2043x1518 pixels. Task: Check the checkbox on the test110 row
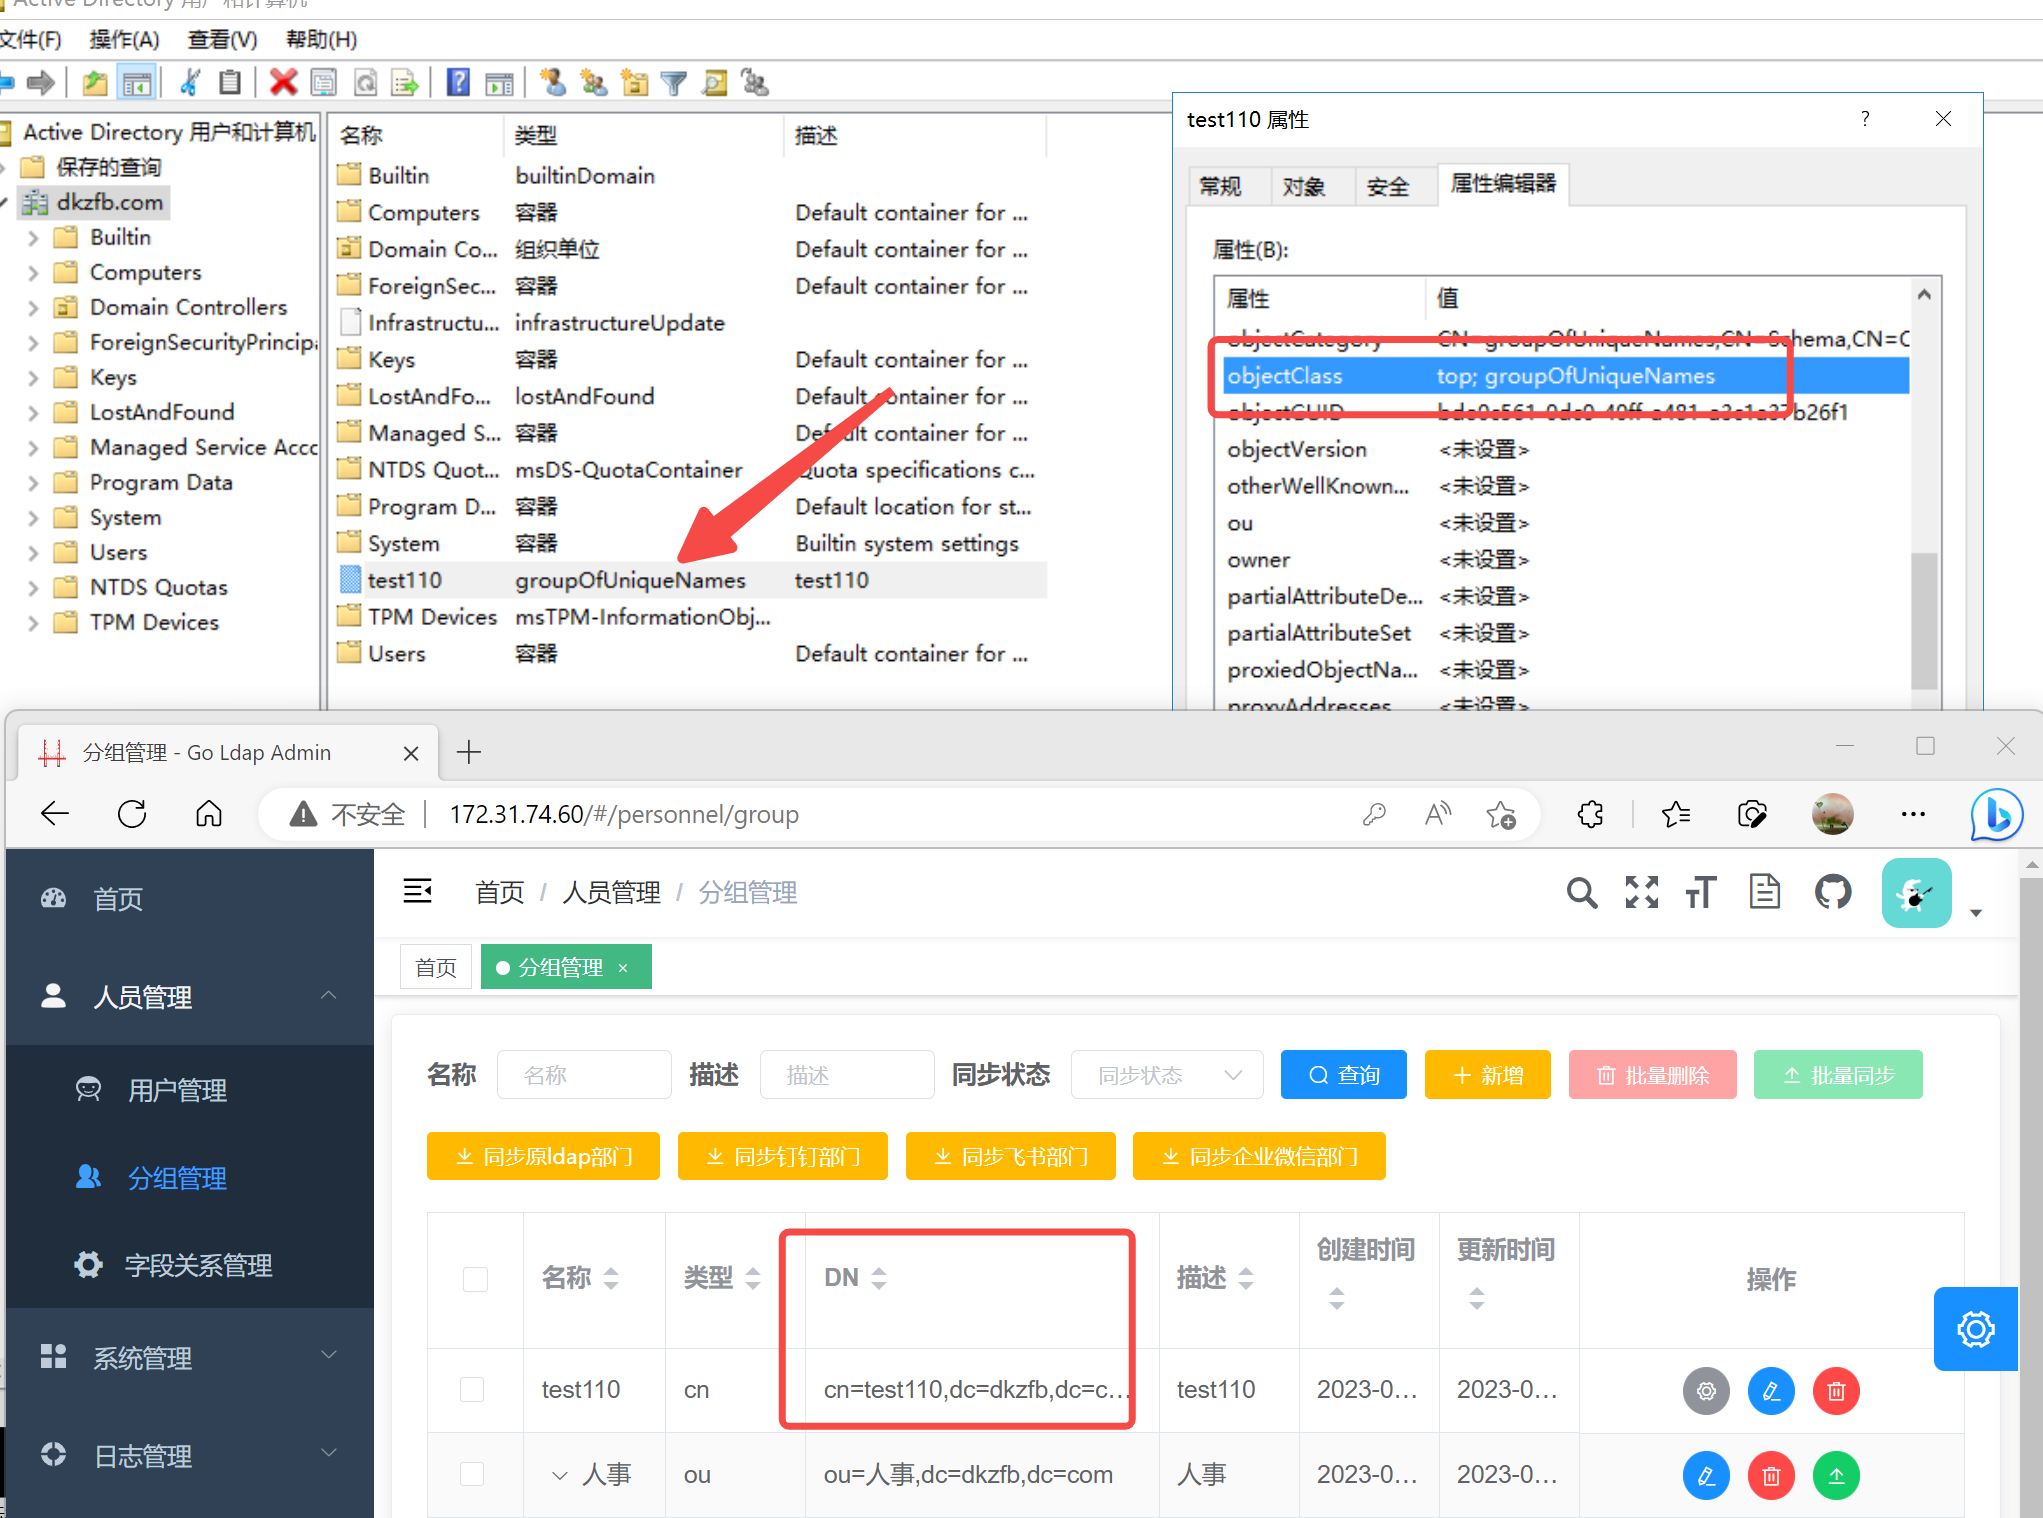[x=471, y=1390]
